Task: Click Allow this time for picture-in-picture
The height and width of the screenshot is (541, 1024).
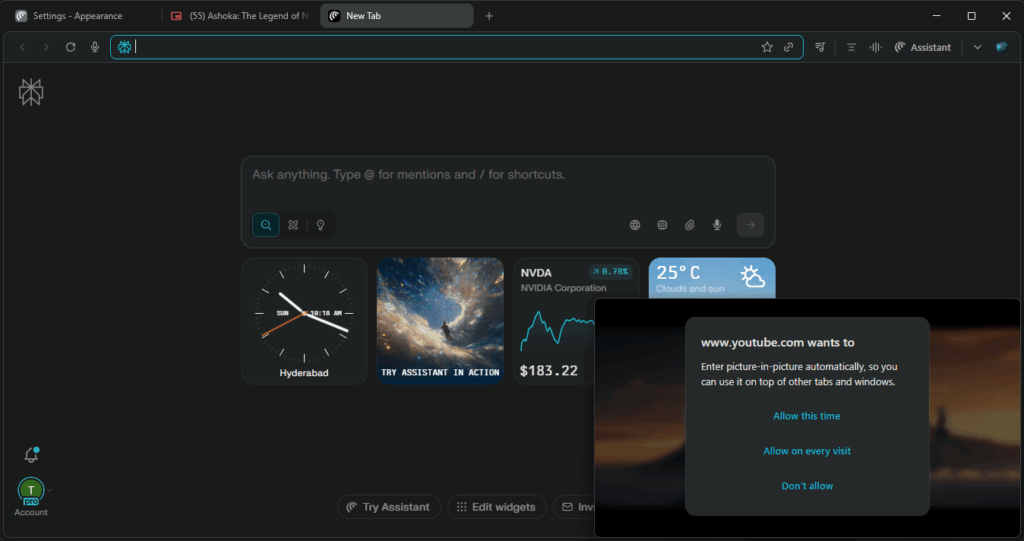Action: point(807,416)
